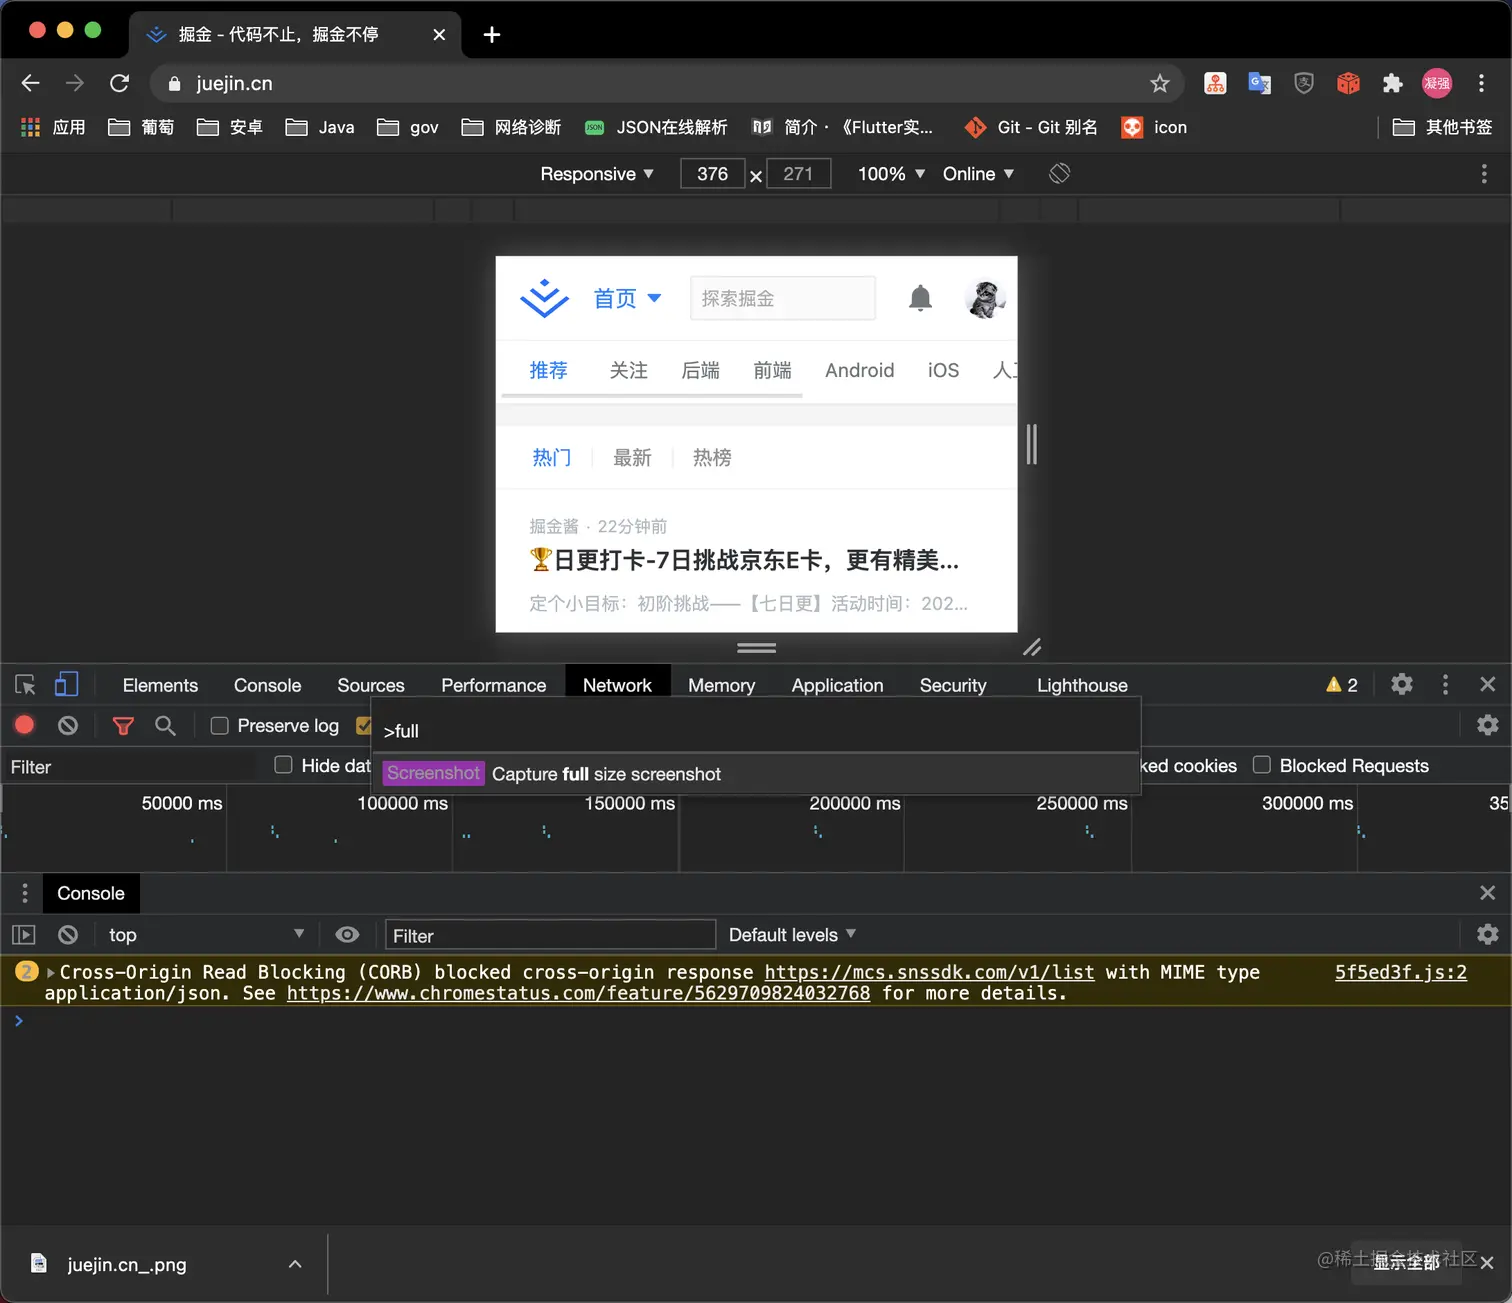Toggle the network filter funnel
The image size is (1512, 1303).
pyautogui.click(x=123, y=726)
